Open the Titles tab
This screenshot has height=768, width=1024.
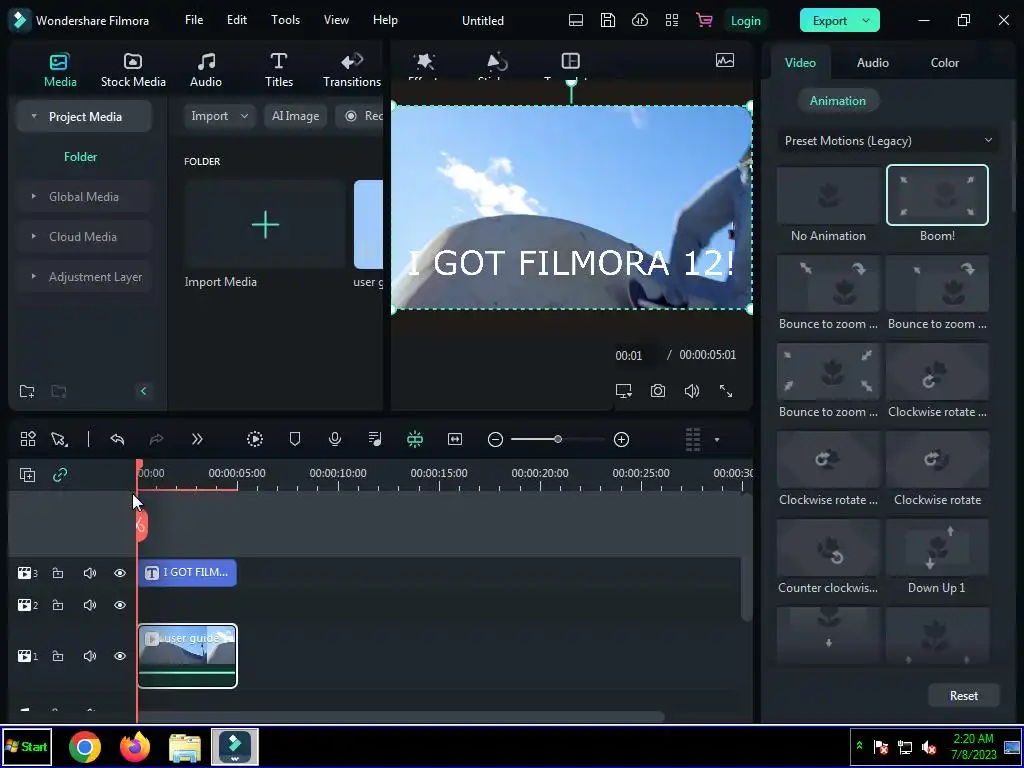[279, 70]
